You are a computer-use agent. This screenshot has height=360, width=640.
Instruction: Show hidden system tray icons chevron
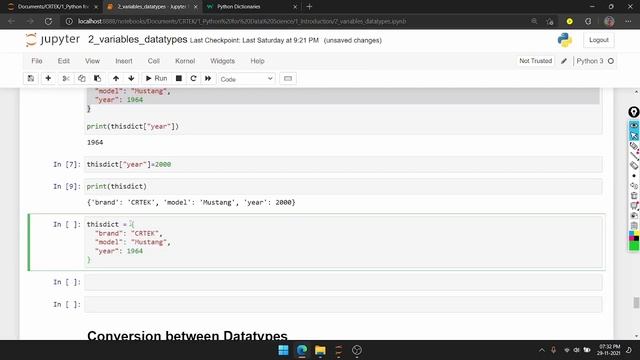point(542,350)
